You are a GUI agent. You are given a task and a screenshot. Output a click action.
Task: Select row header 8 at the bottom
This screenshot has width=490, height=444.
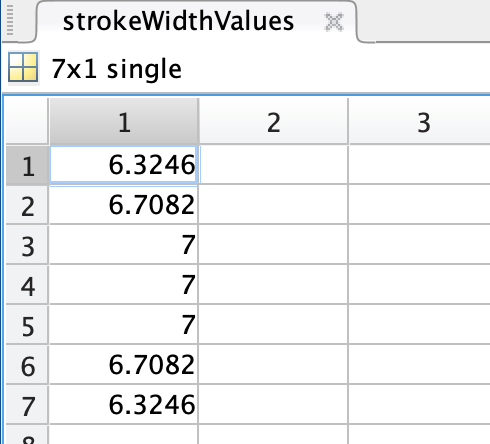click(x=28, y=436)
